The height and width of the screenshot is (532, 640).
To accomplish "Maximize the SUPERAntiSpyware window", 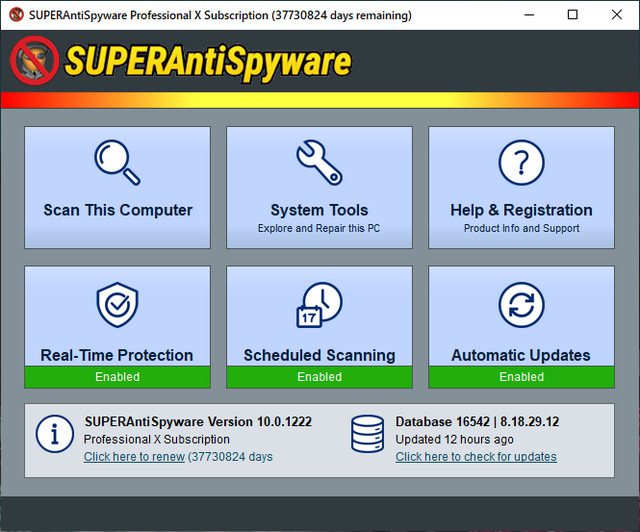I will (x=573, y=15).
